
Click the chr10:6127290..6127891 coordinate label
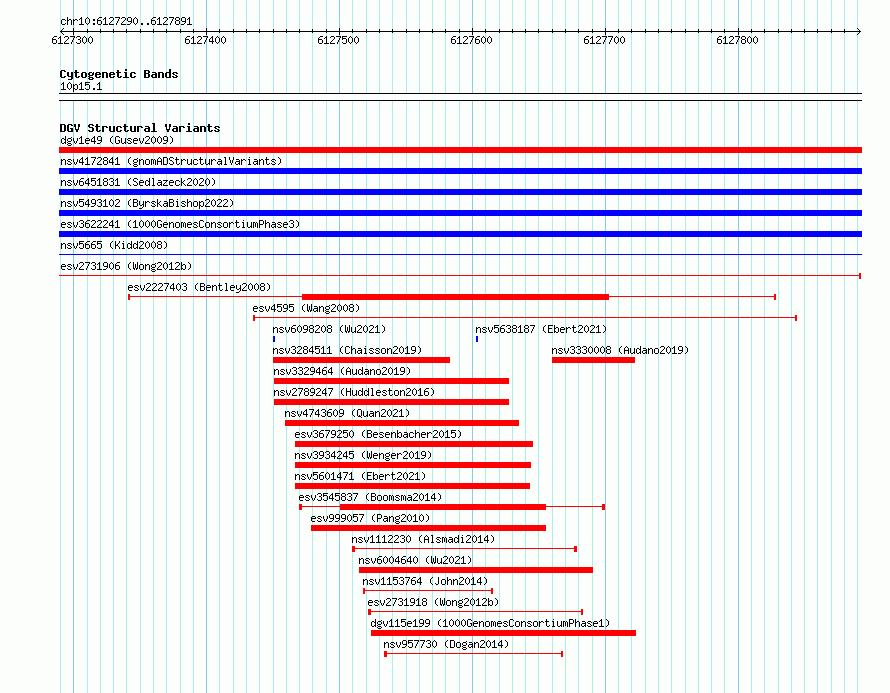point(126,22)
